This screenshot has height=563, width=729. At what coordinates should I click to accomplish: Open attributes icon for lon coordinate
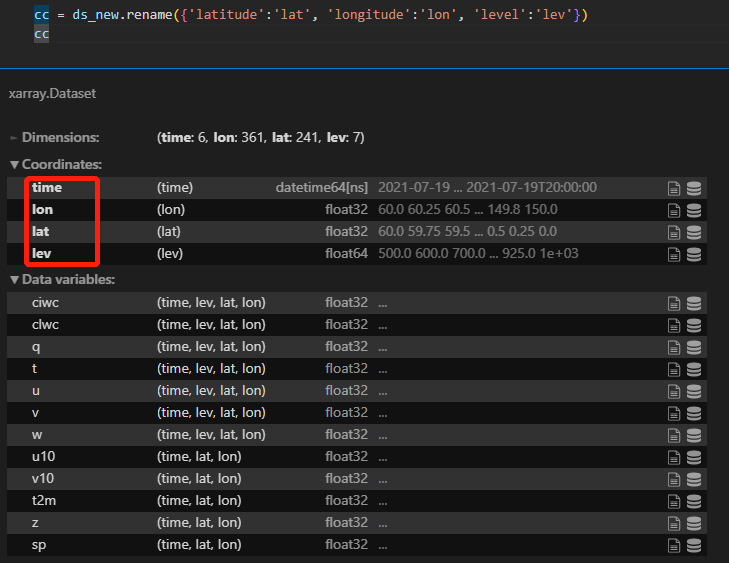click(x=675, y=210)
